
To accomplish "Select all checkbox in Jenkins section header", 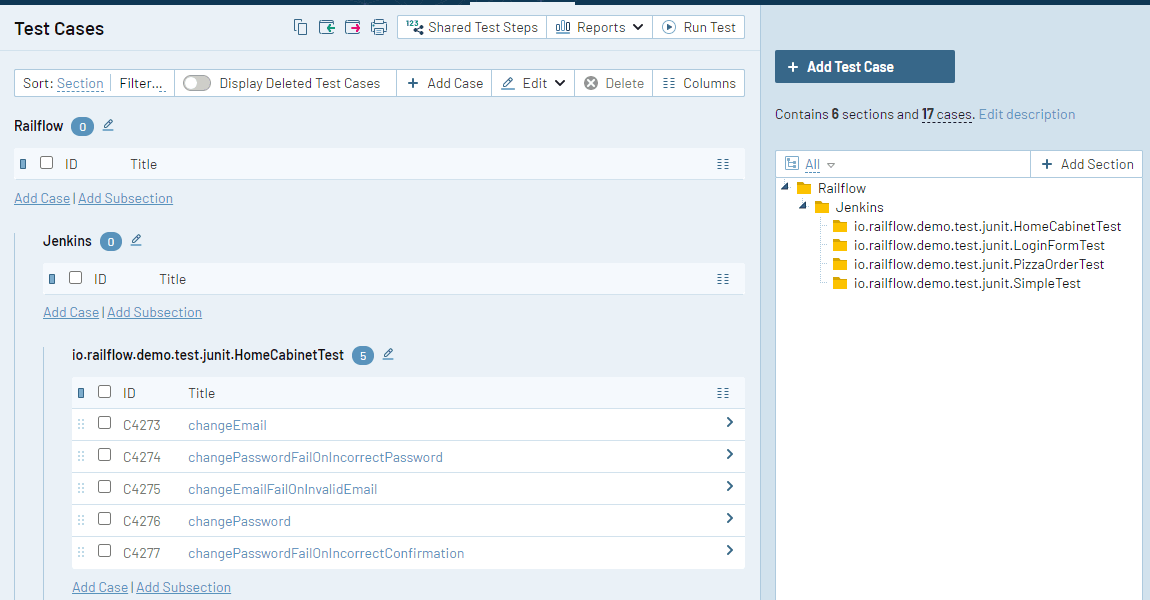I will (76, 277).
